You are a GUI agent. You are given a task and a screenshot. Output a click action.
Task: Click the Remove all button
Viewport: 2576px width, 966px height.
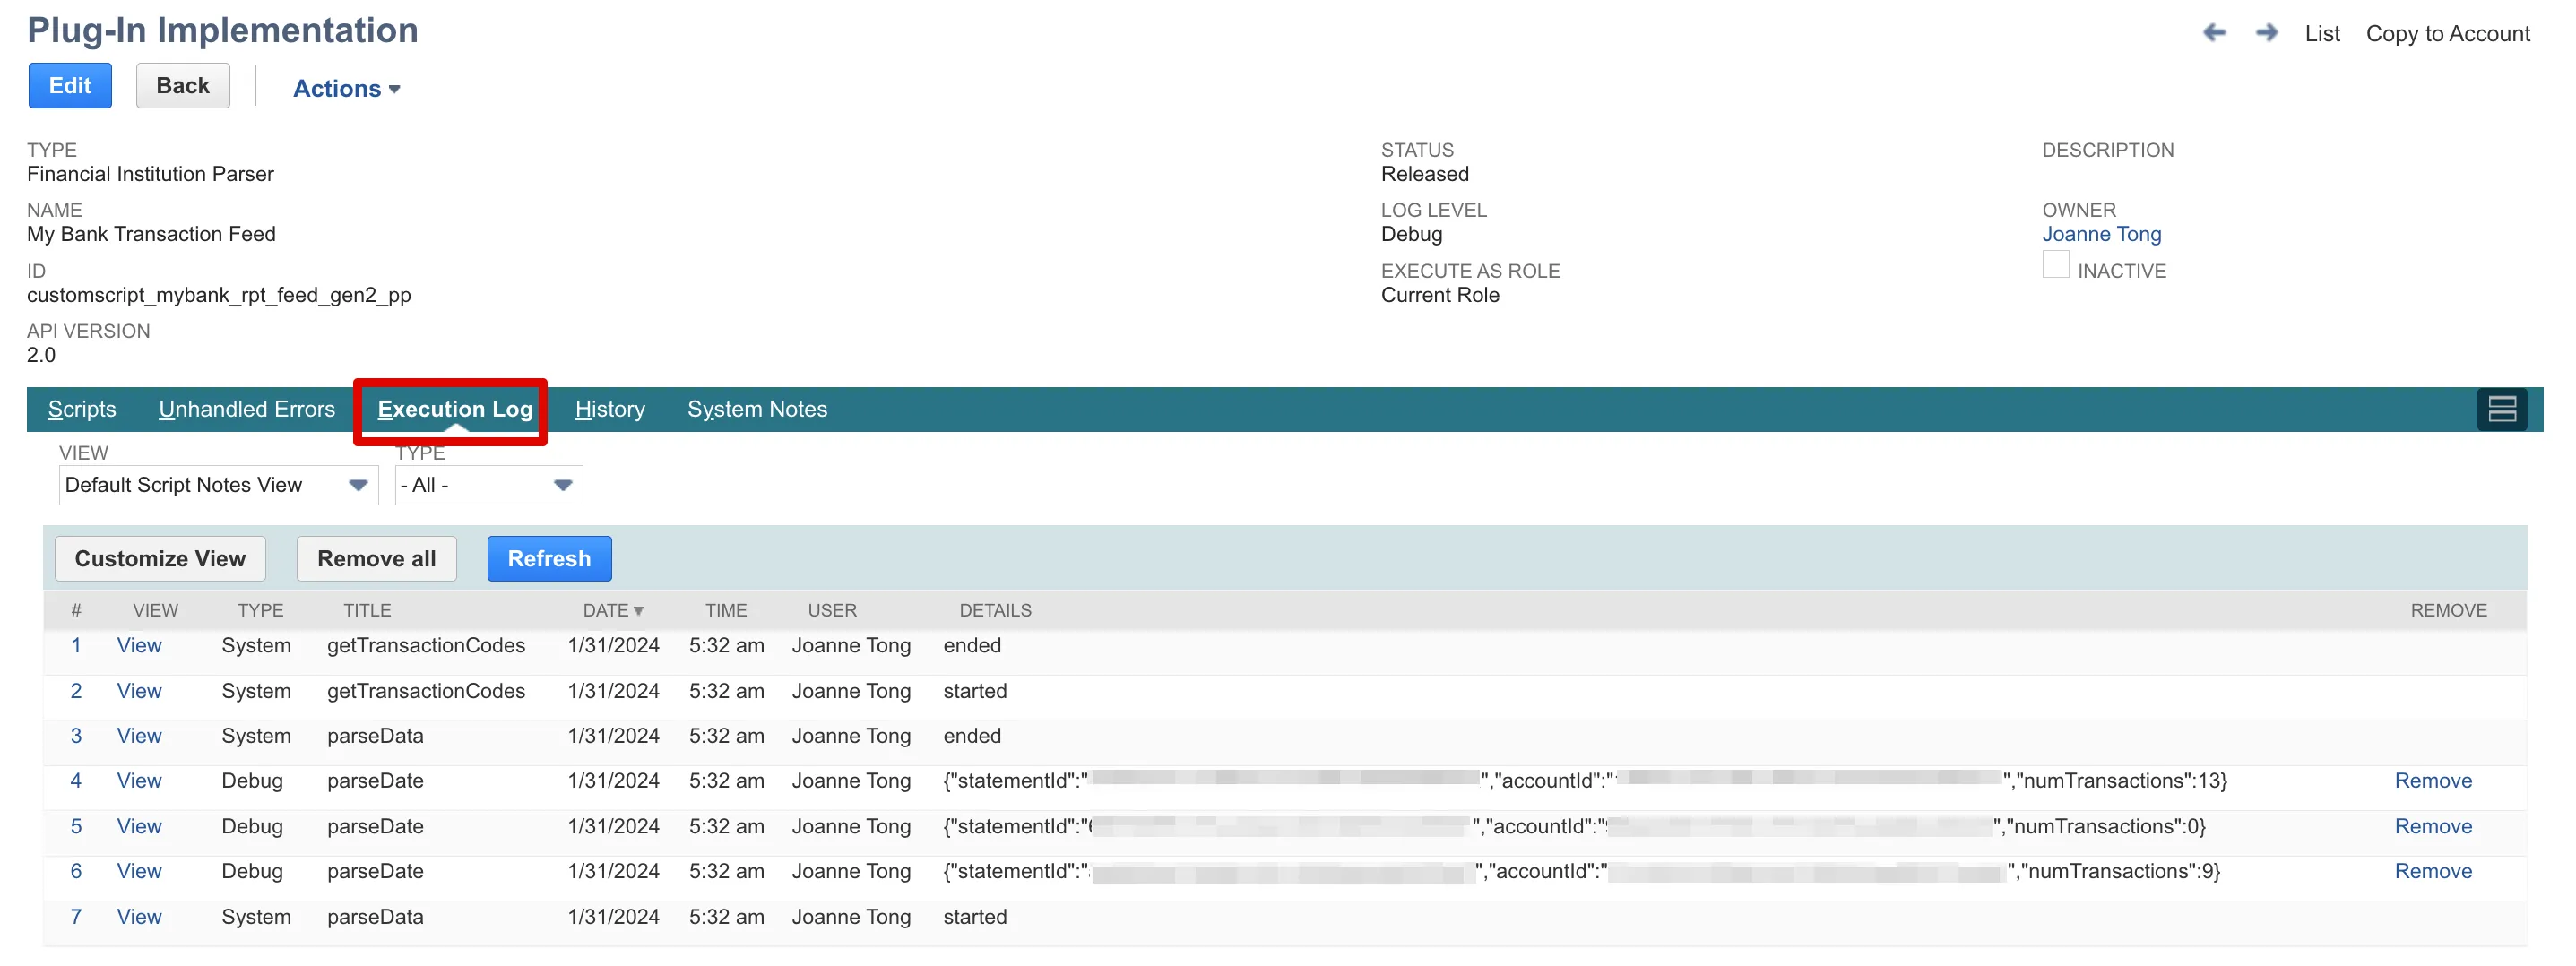(376, 559)
